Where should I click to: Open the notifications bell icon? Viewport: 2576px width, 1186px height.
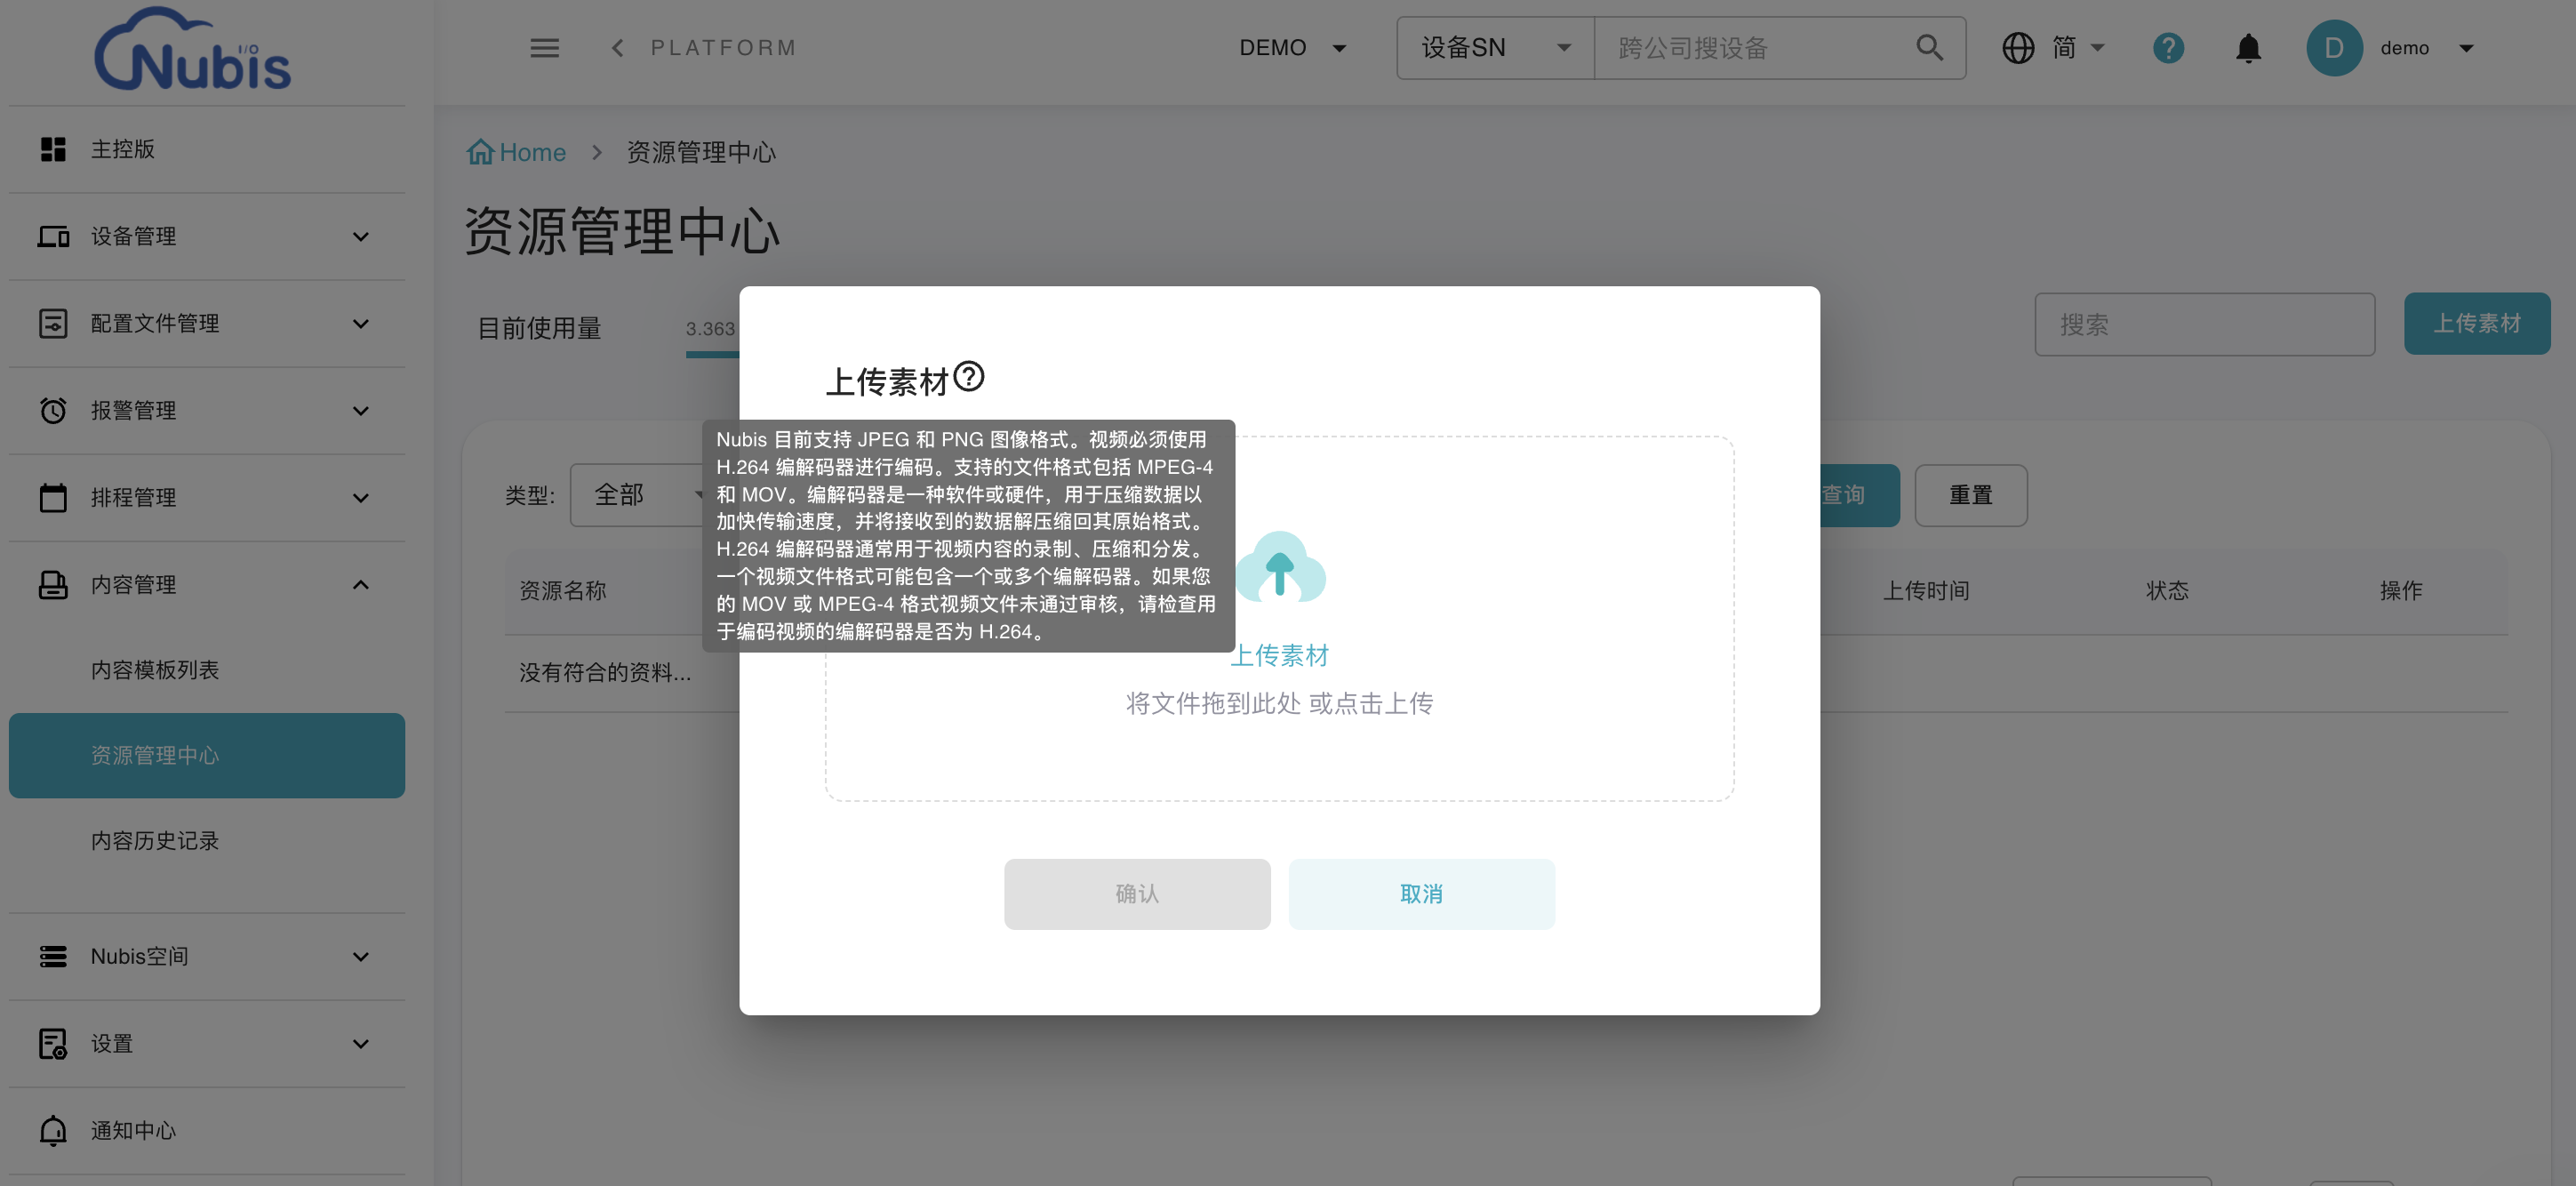coord(2248,48)
